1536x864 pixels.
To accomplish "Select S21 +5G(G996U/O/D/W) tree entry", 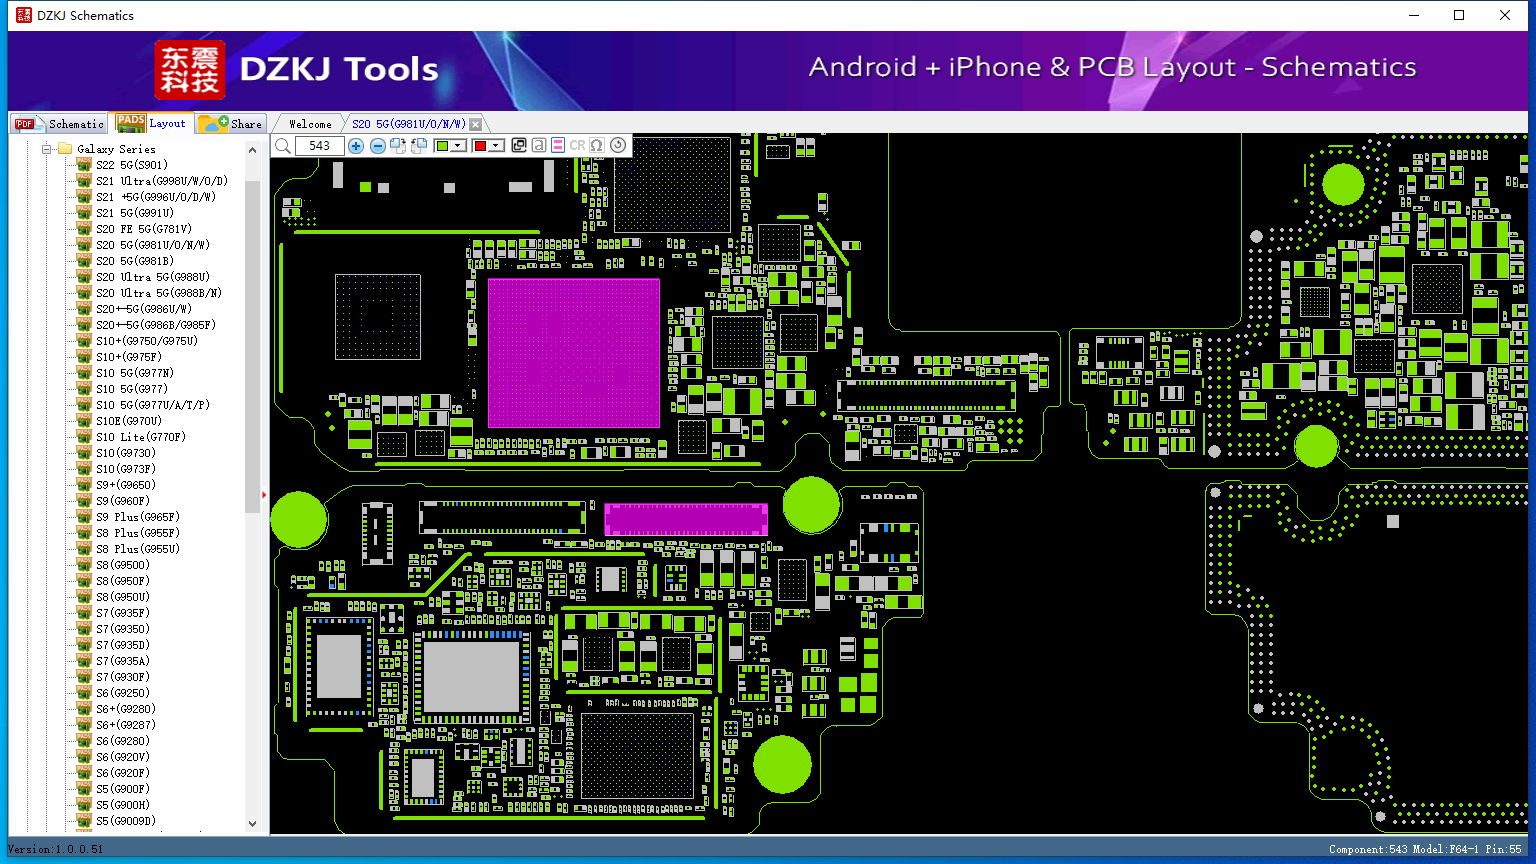I will [x=156, y=197].
